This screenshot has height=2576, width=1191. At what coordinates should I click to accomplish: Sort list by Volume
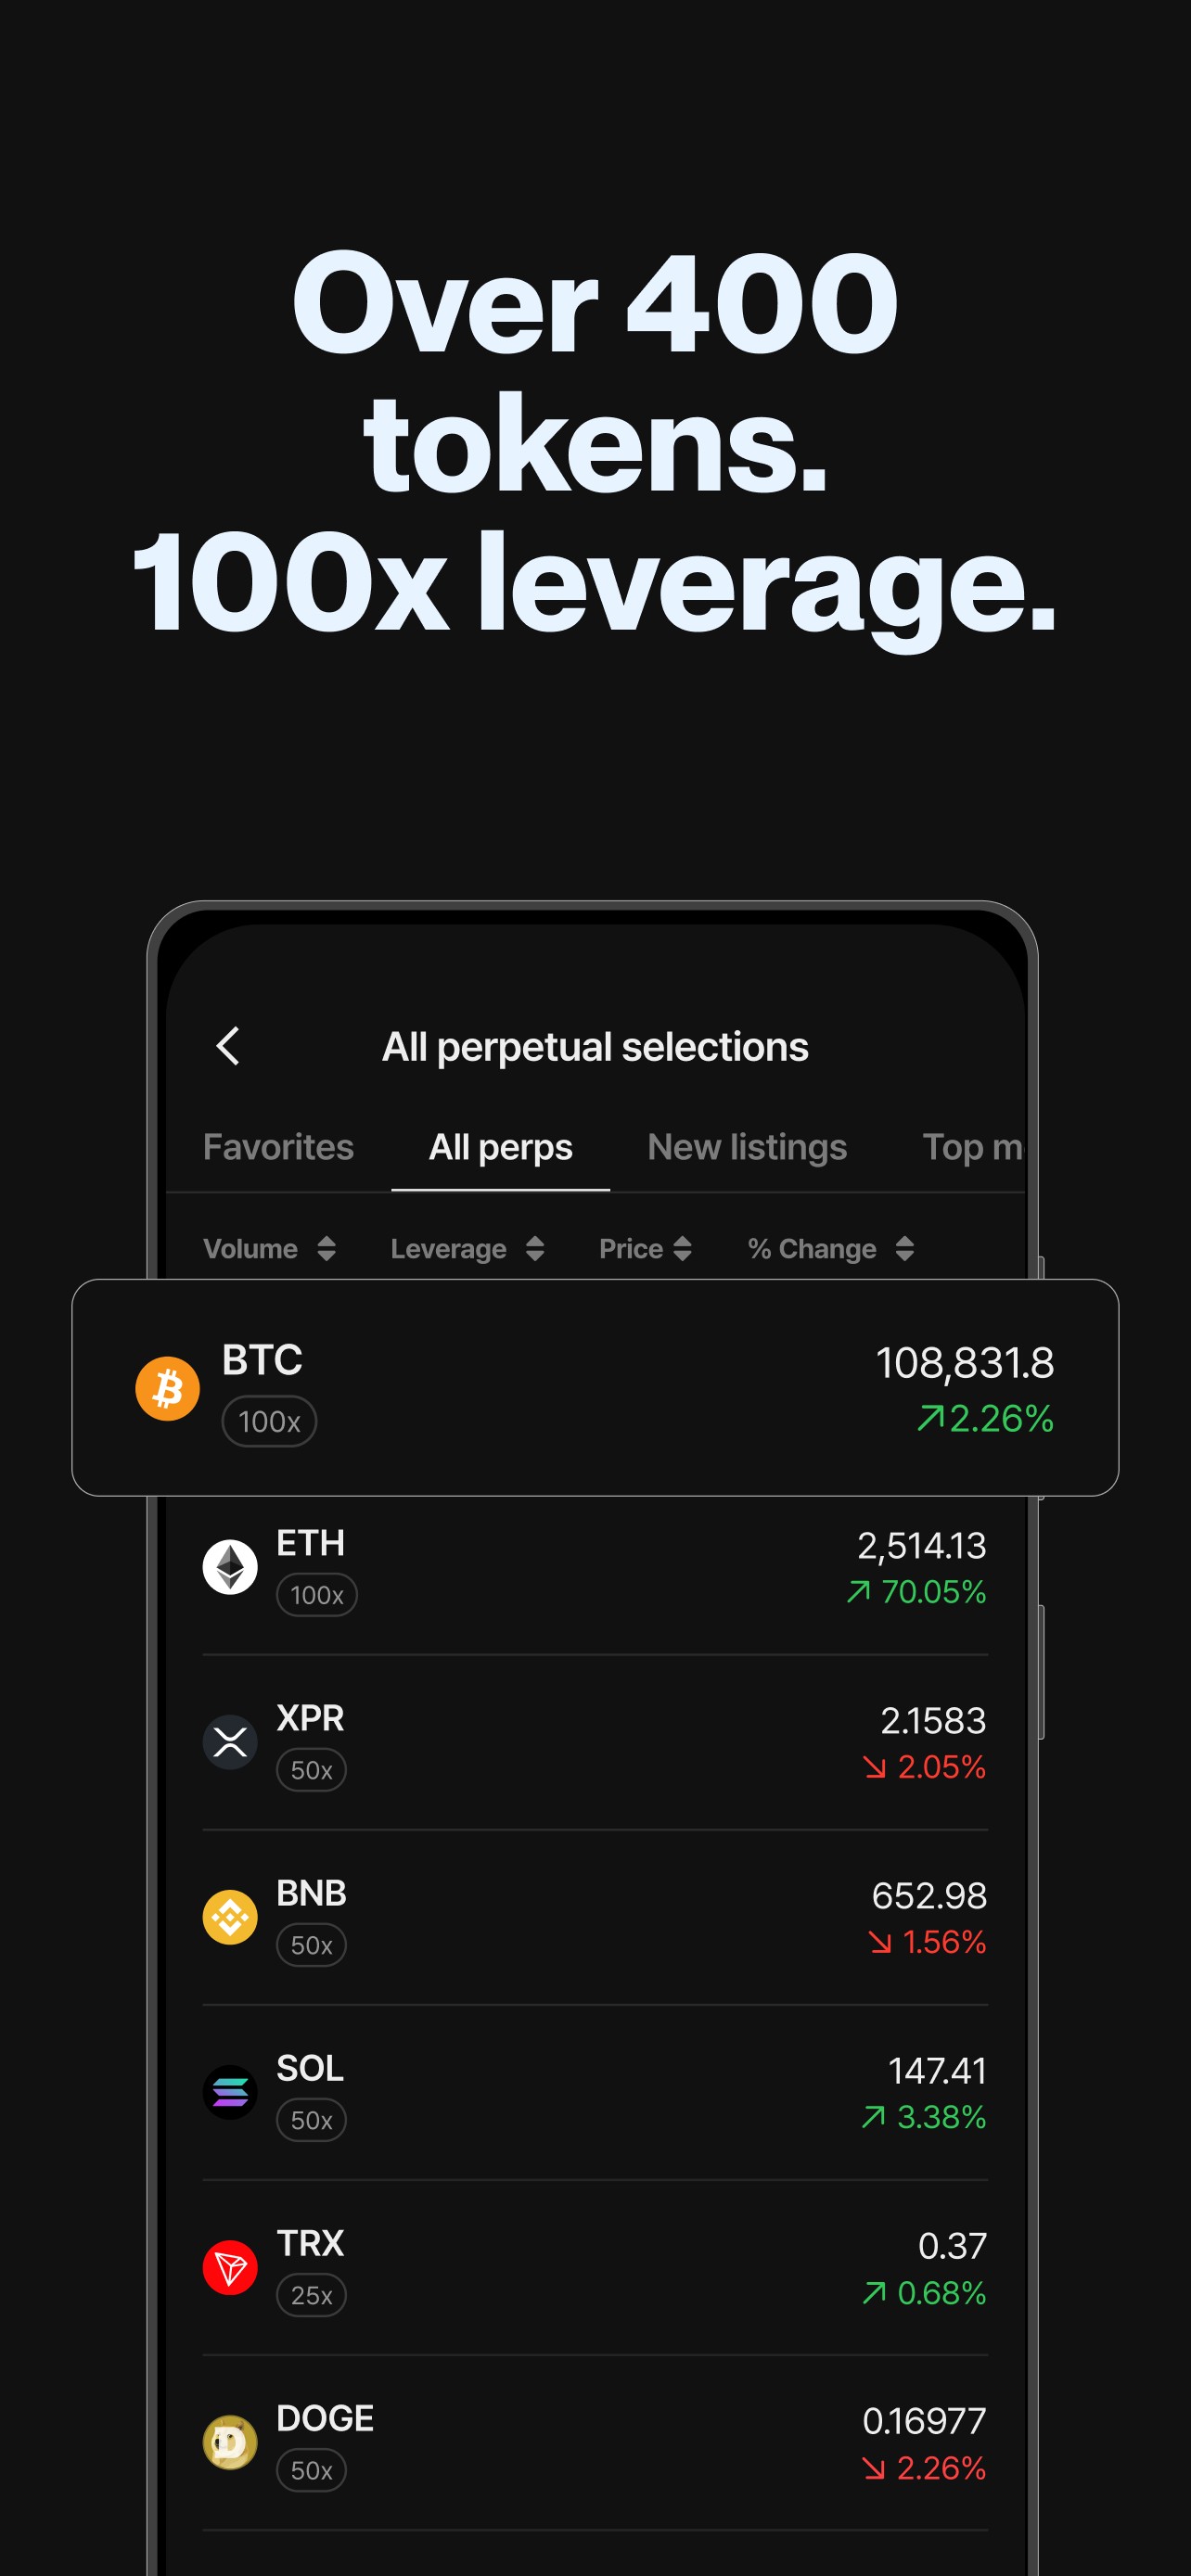[x=269, y=1248]
